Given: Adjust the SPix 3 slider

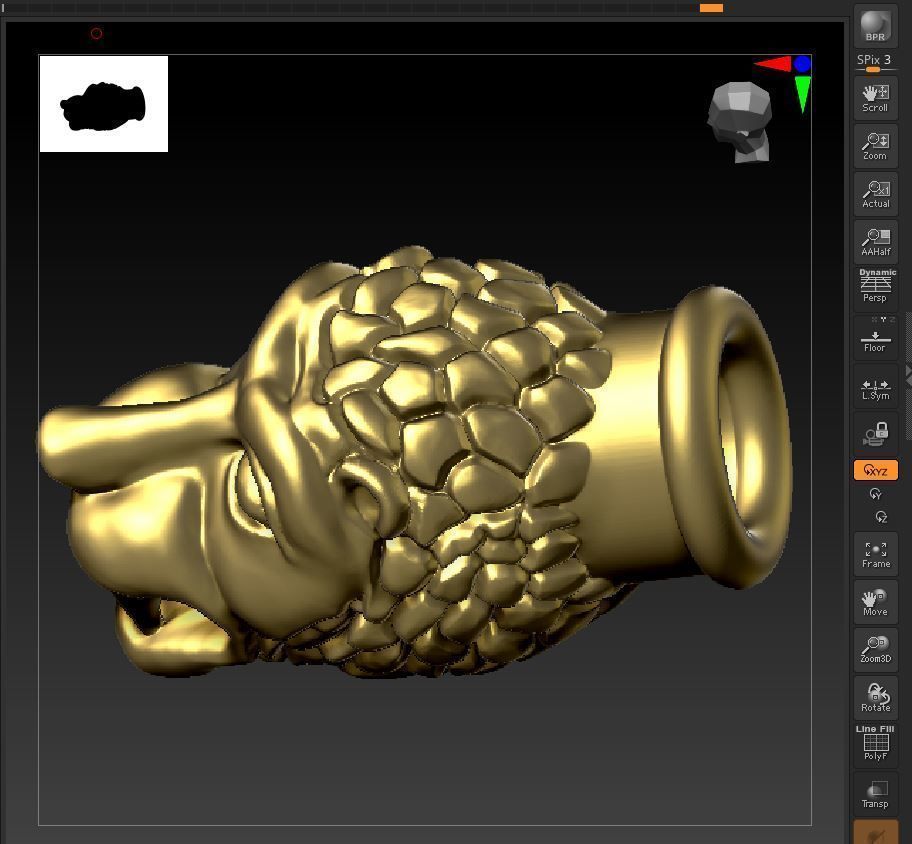Looking at the screenshot, I should pos(875,62).
